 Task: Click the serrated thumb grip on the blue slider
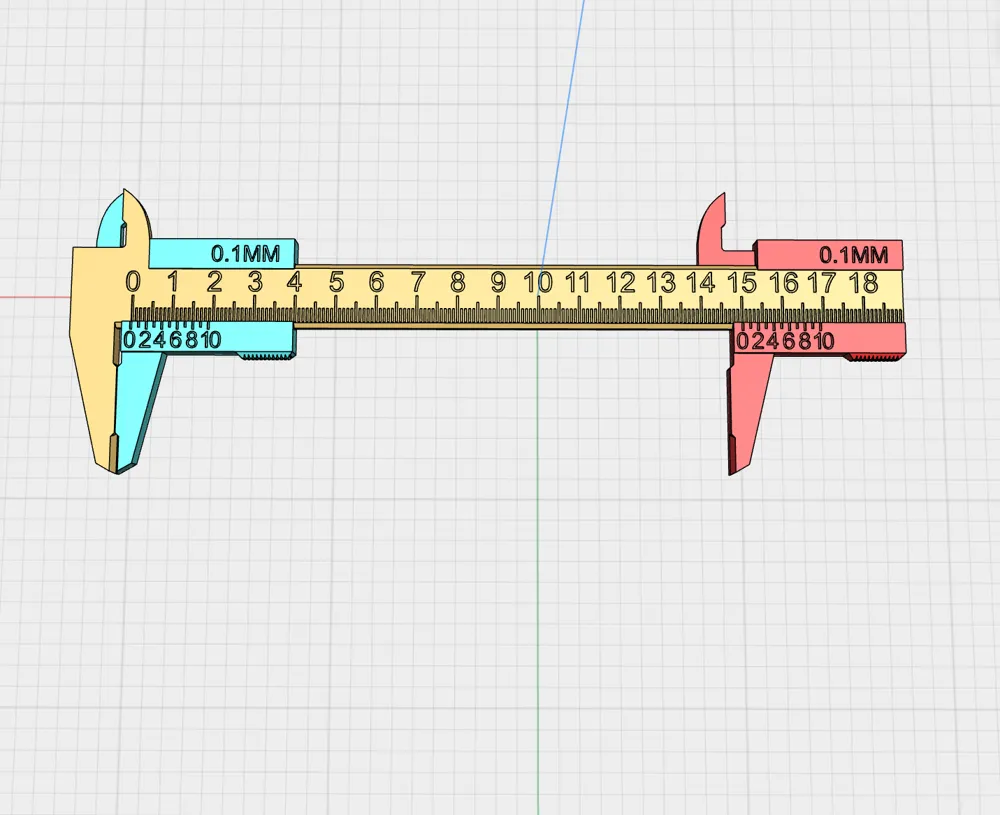click(x=265, y=355)
